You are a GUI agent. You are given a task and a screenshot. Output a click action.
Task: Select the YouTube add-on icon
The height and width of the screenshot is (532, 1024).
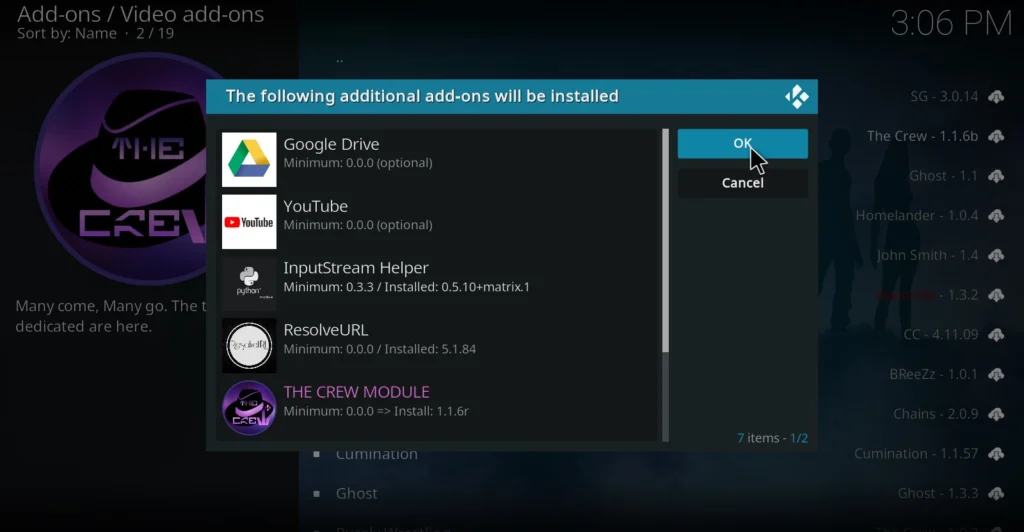tap(249, 222)
